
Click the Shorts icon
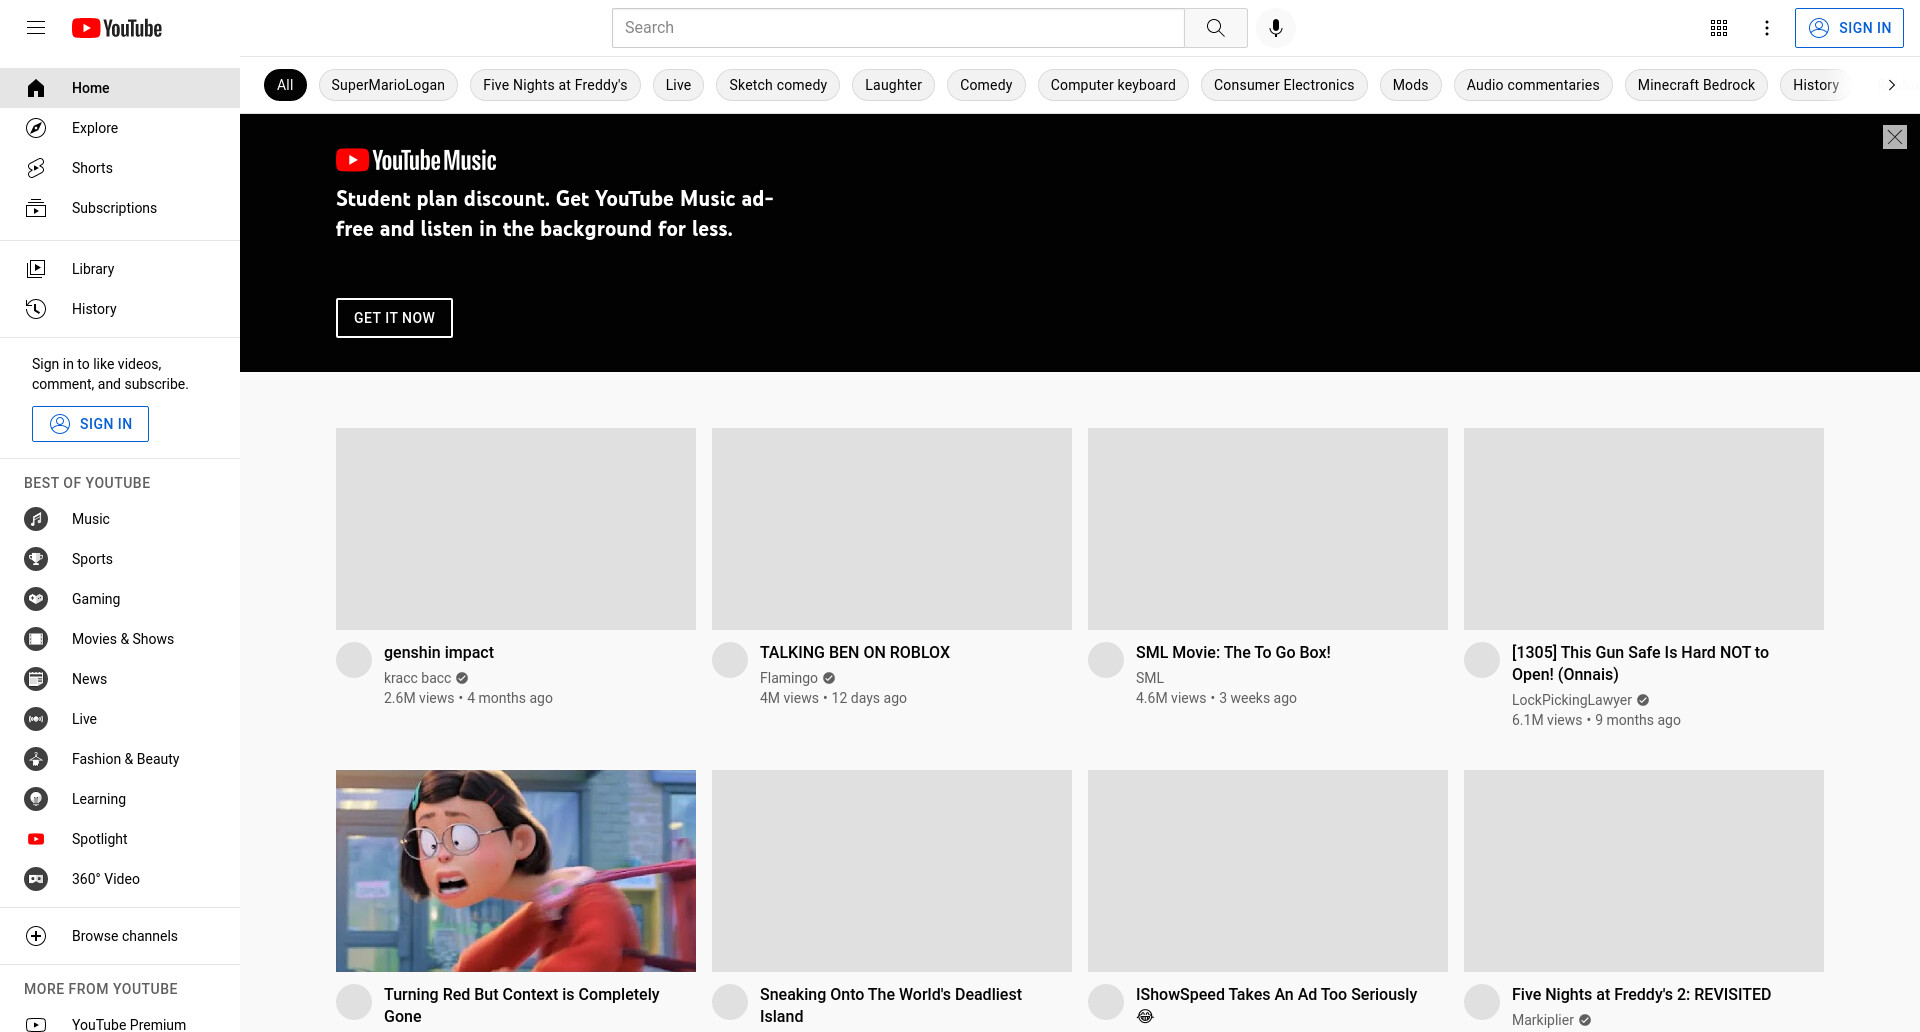point(36,168)
